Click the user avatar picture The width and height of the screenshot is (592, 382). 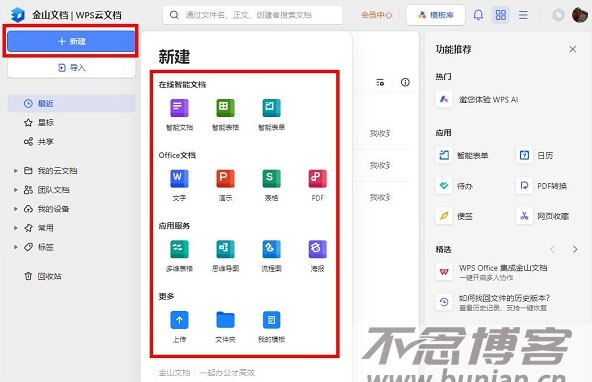tap(580, 15)
